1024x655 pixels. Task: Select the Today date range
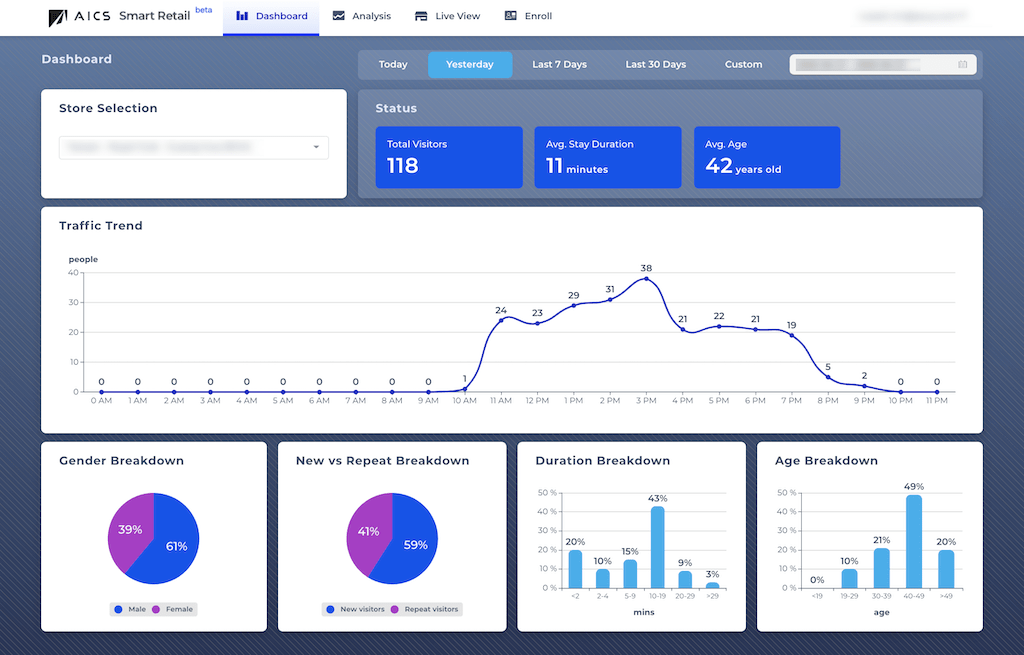point(393,64)
